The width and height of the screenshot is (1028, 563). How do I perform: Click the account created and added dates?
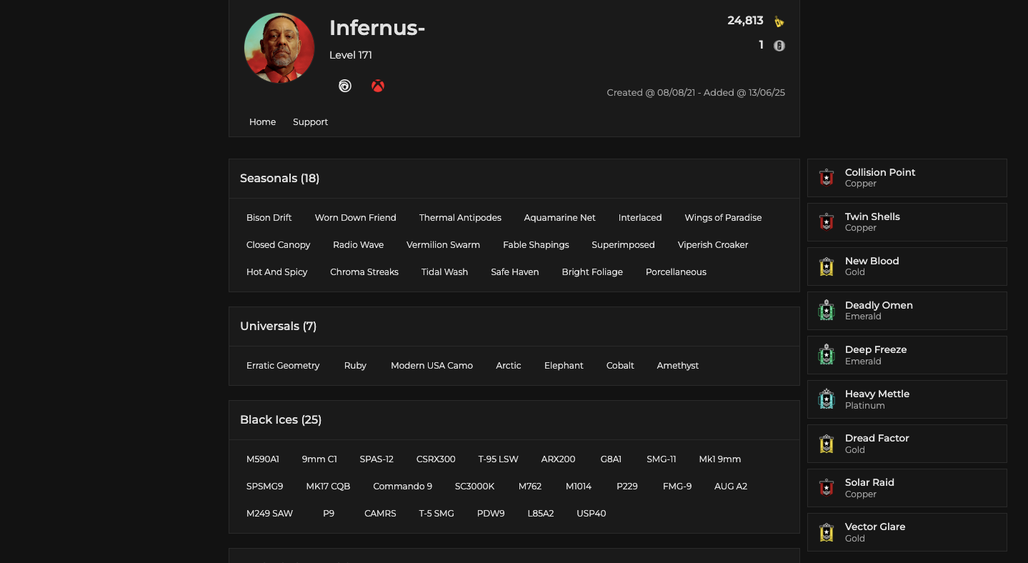pyautogui.click(x=696, y=93)
